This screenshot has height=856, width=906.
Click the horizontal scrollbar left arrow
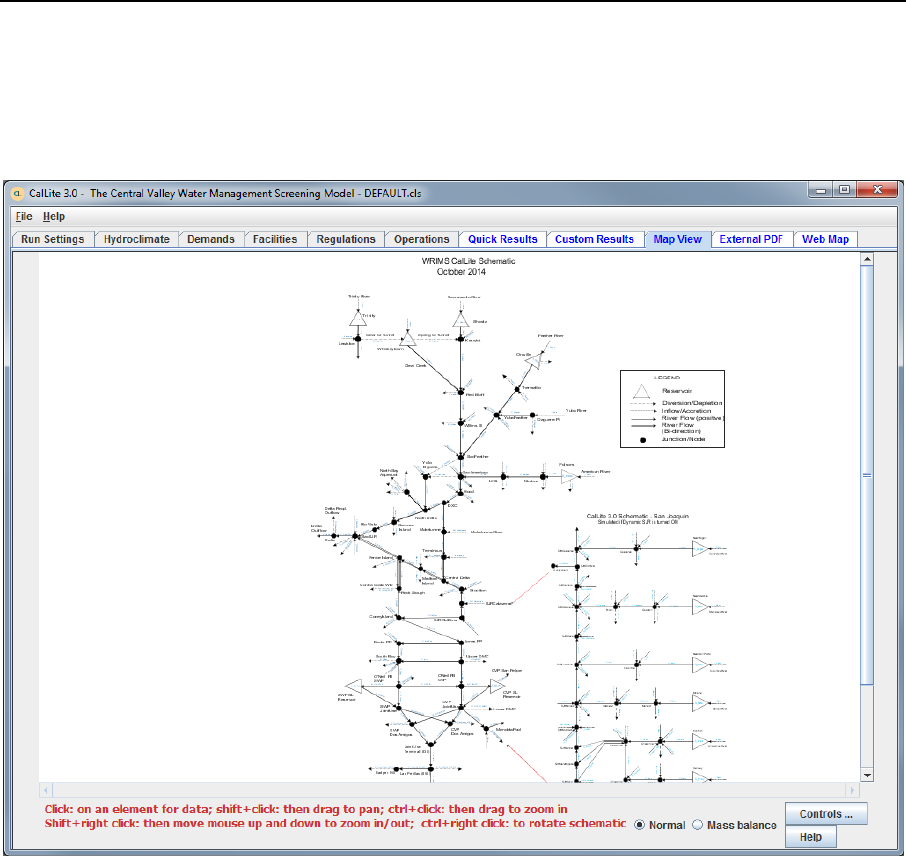(46, 790)
